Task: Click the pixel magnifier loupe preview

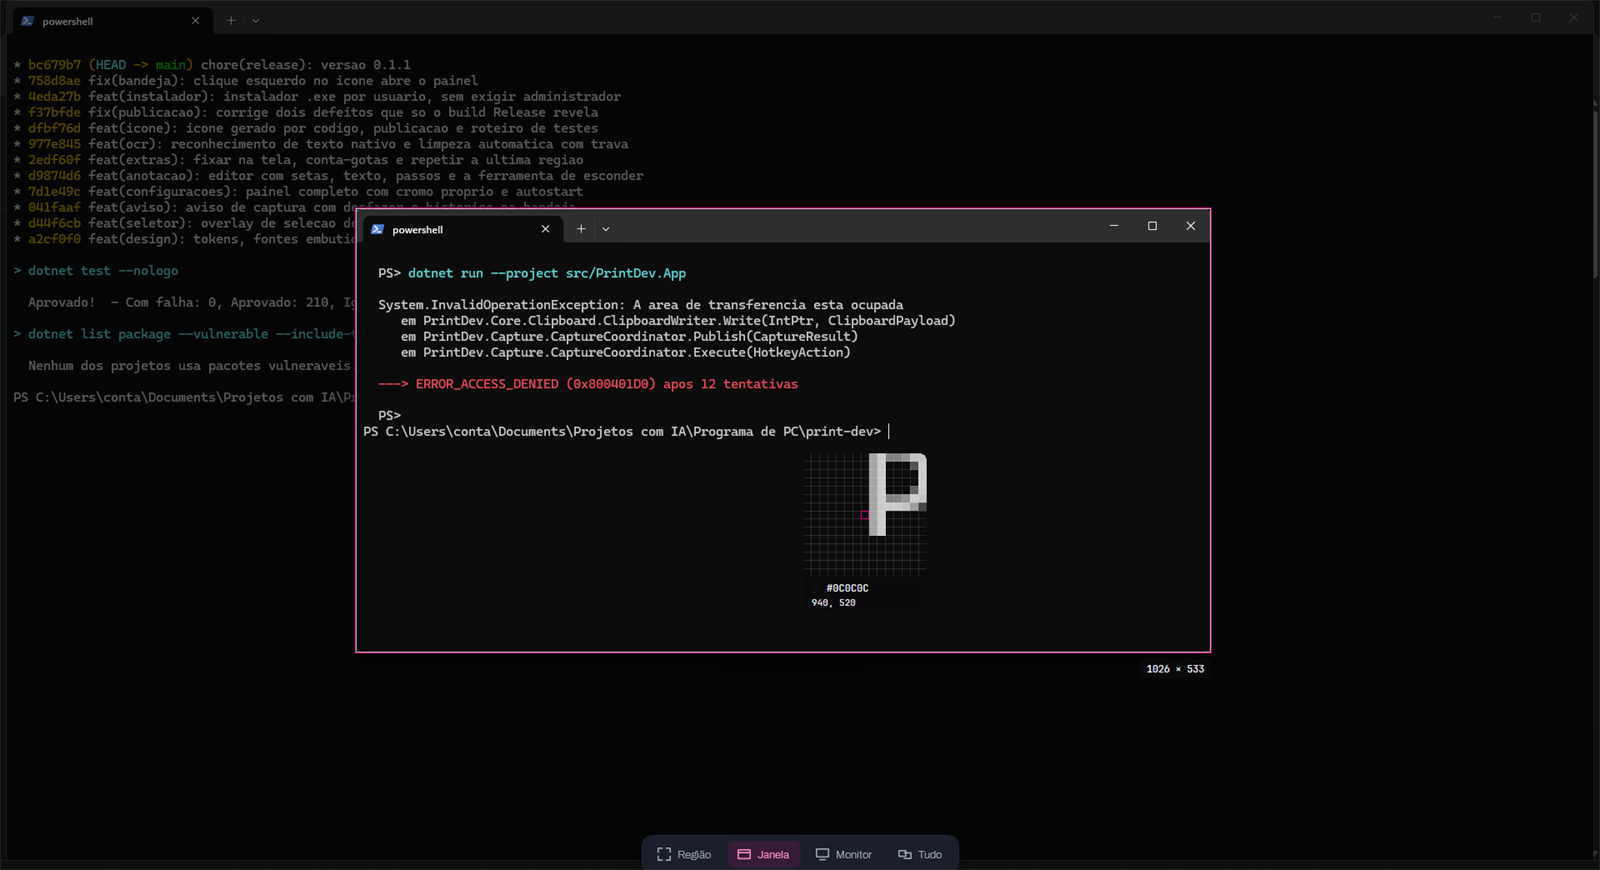Action: tap(865, 515)
